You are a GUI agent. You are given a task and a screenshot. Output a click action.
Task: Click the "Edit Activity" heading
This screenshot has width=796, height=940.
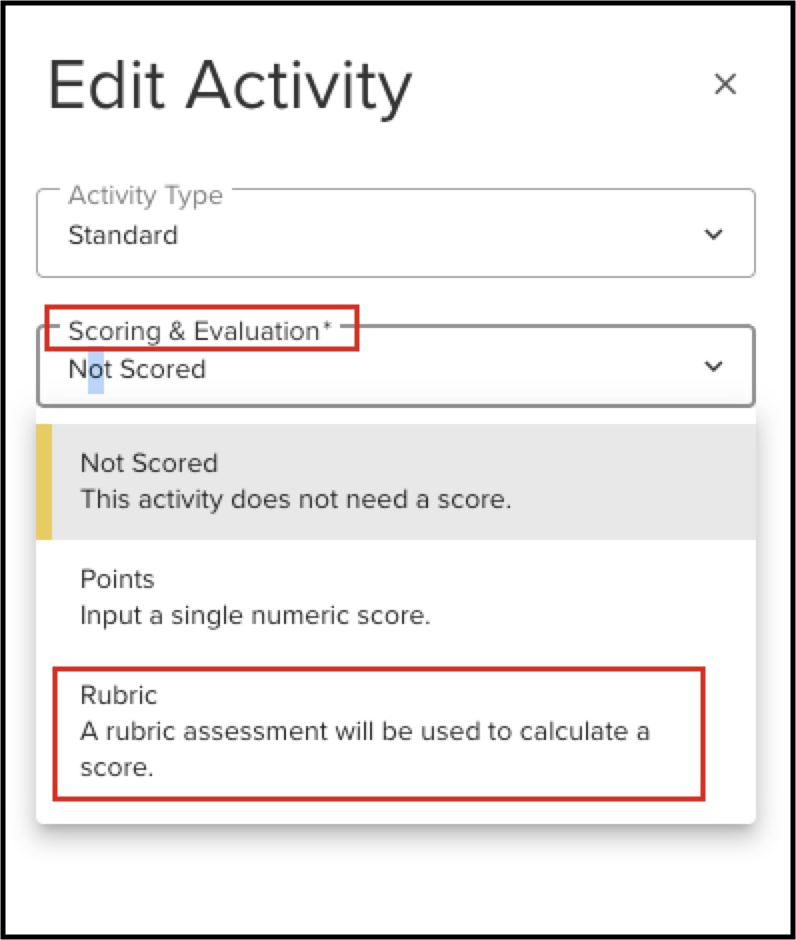(x=230, y=86)
